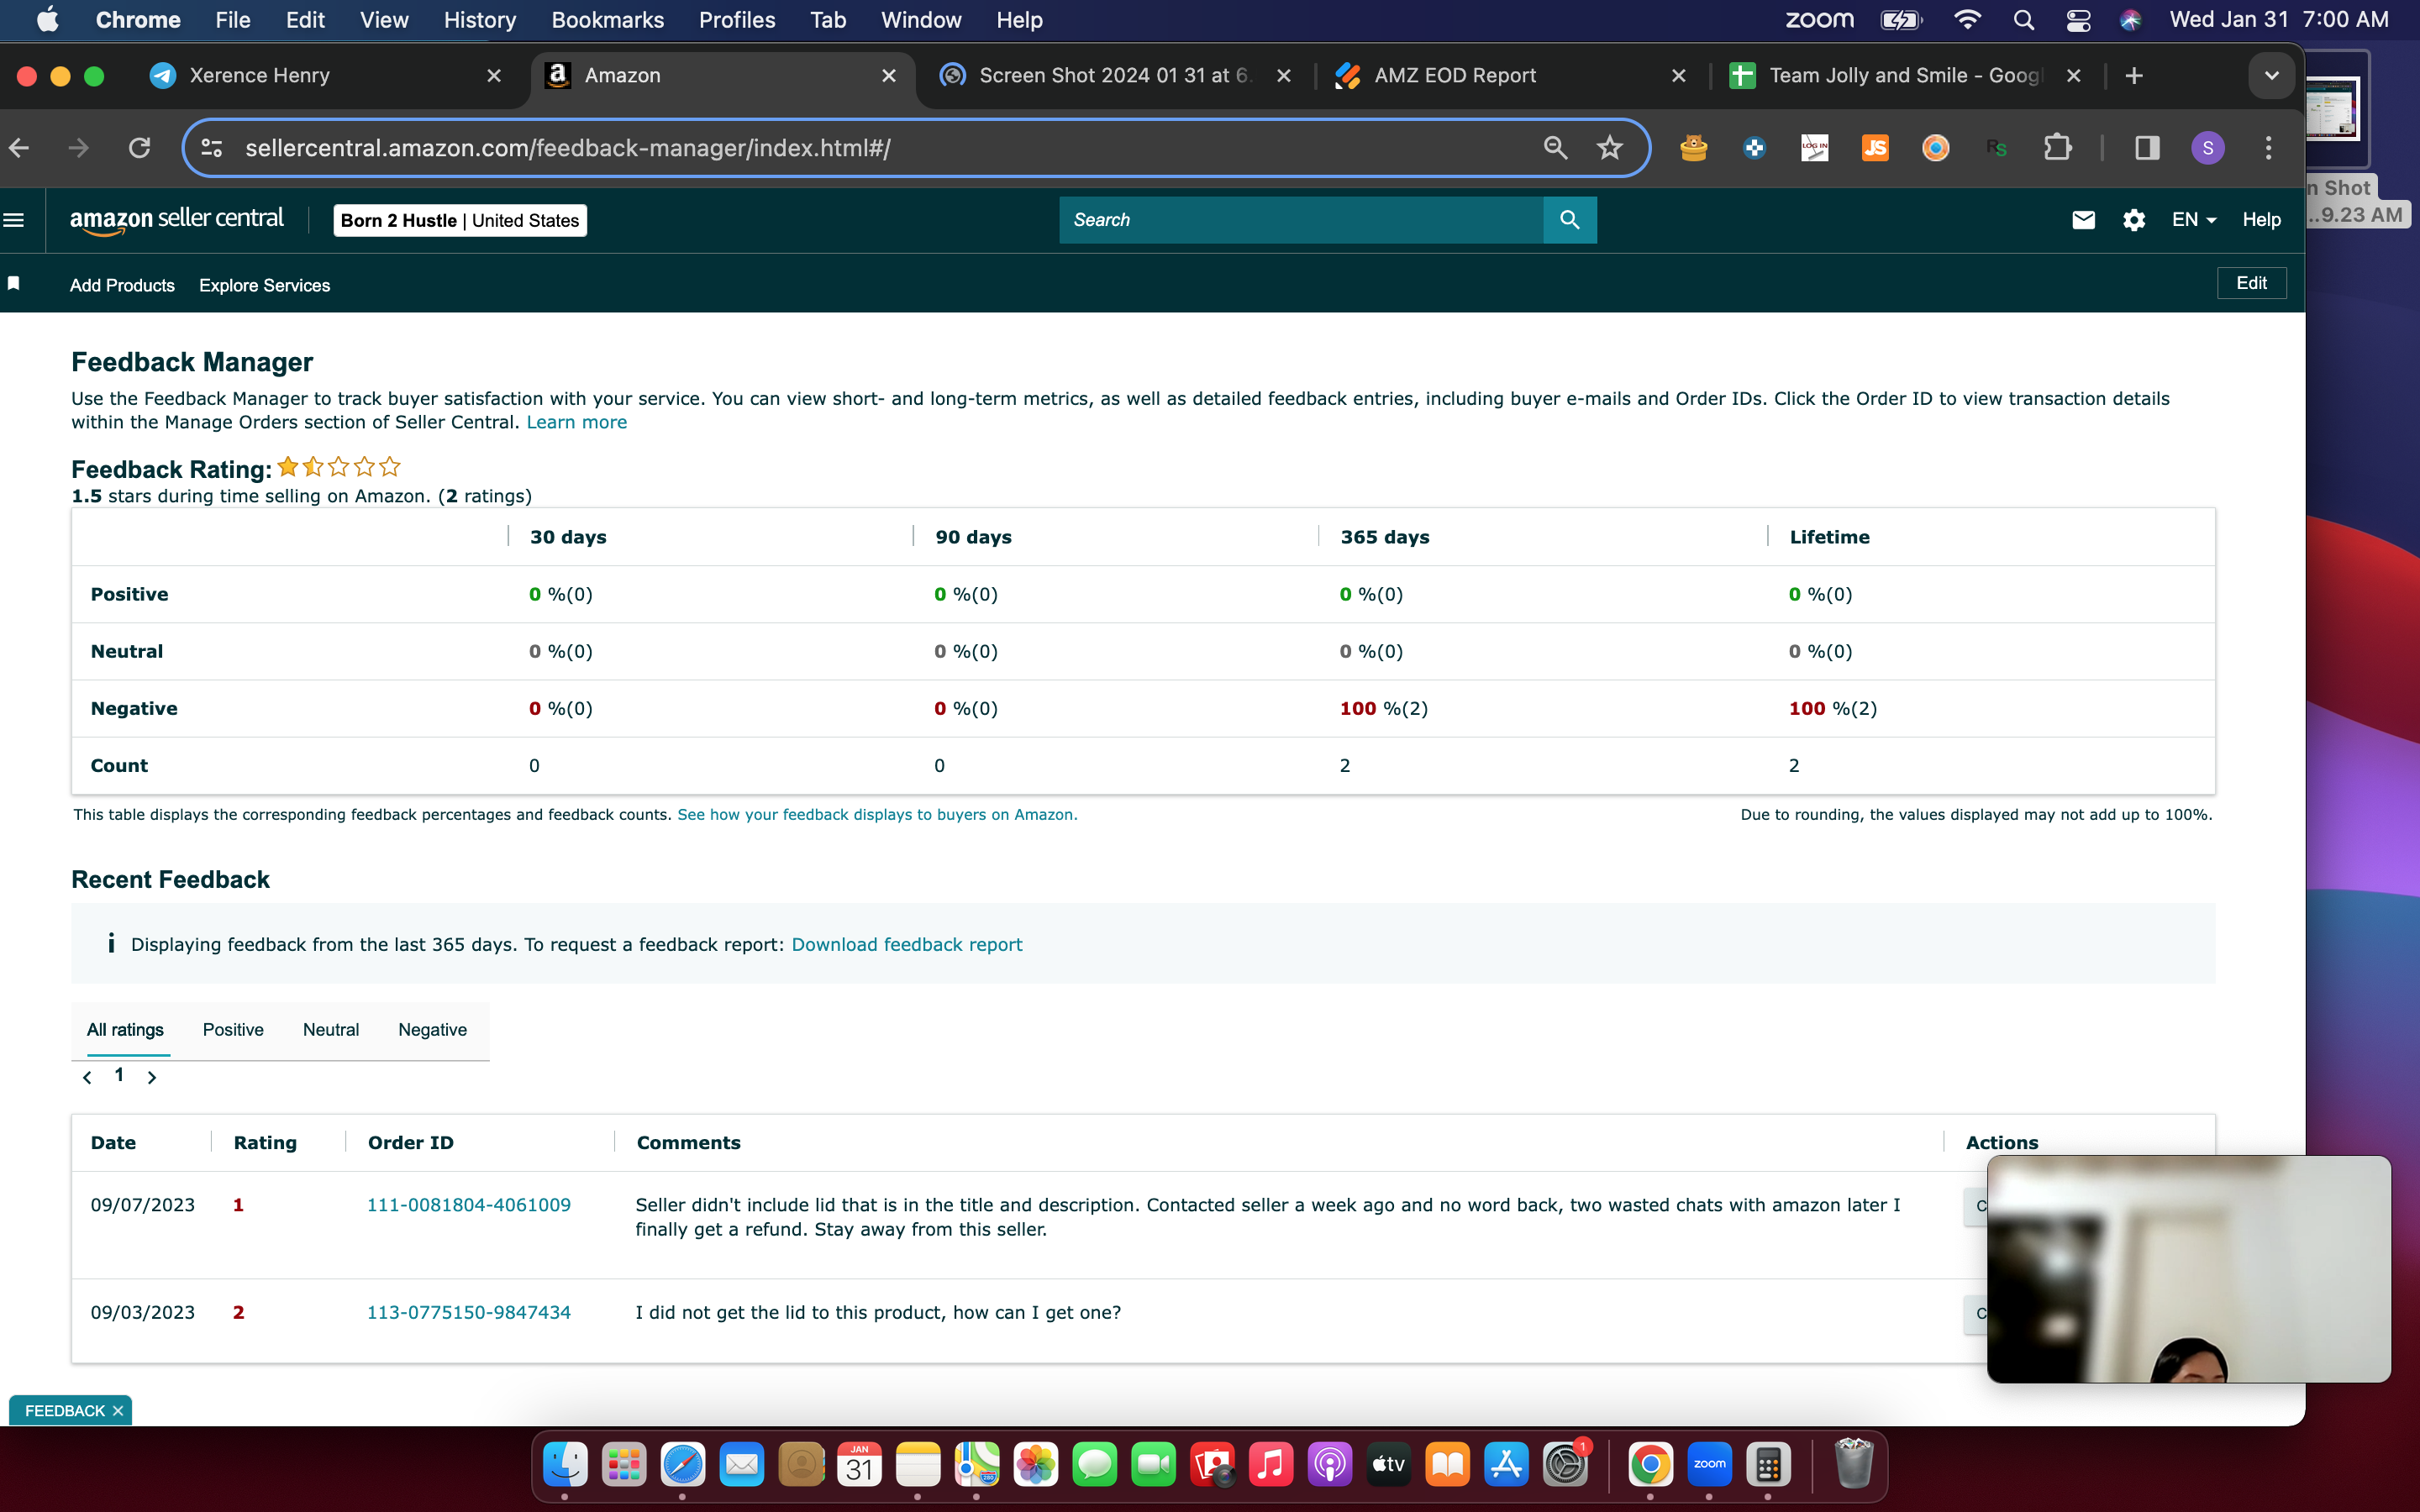
Task: Click the Amazon Seller Central logo
Action: (x=177, y=220)
